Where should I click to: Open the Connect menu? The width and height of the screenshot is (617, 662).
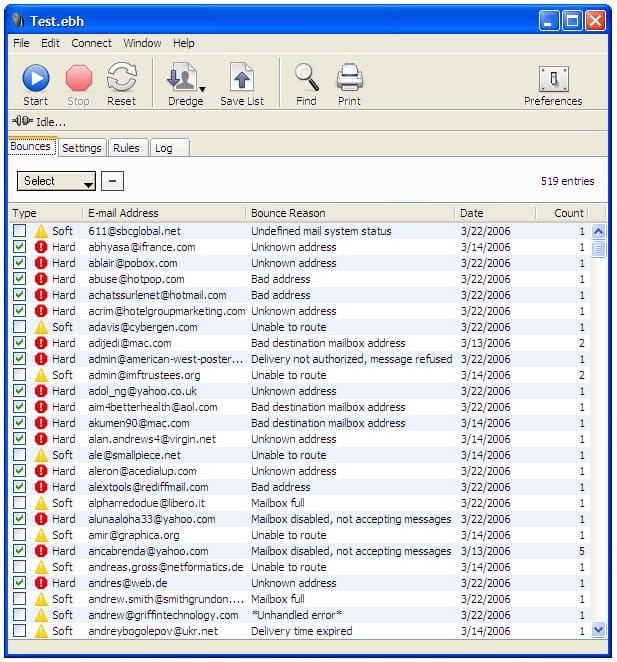(91, 43)
